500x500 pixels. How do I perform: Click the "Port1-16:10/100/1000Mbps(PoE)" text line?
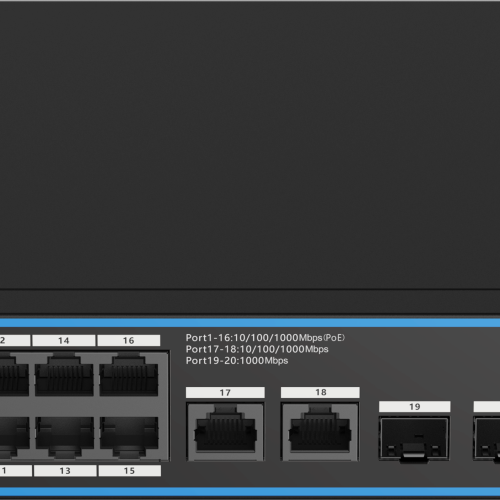(x=265, y=338)
